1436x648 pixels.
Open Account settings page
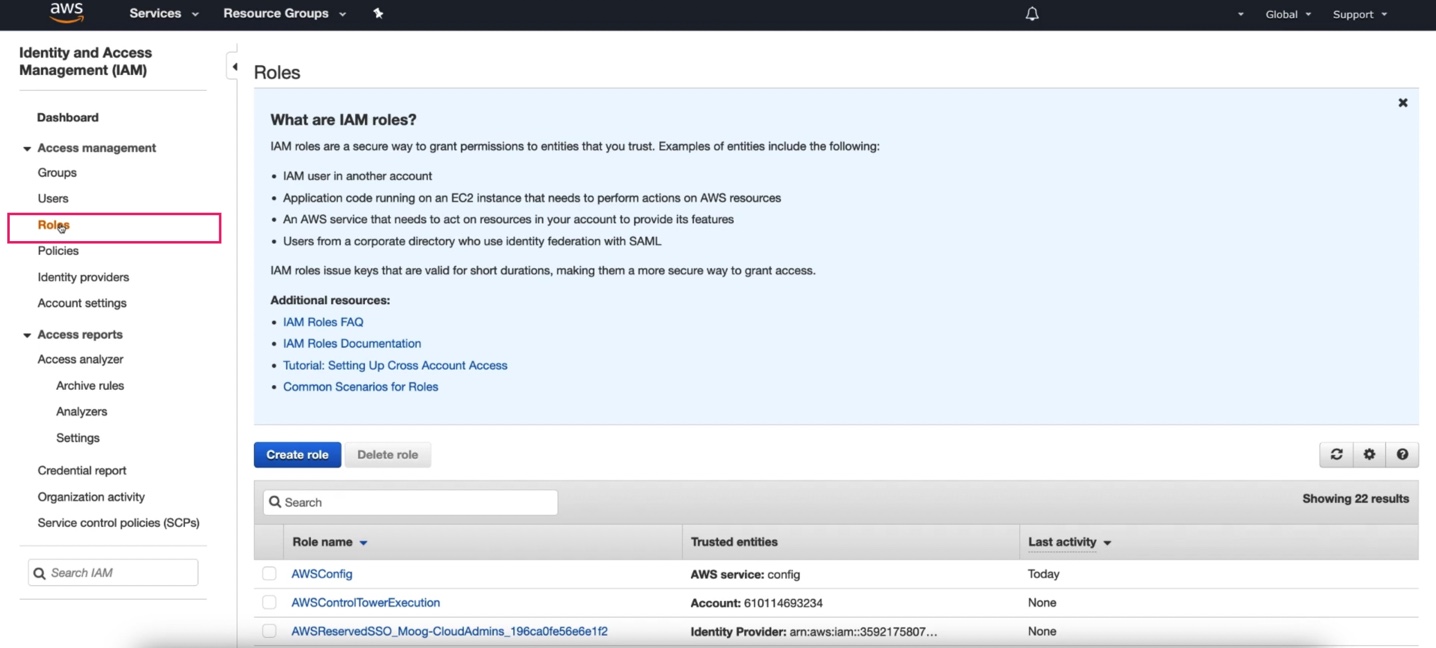pyautogui.click(x=82, y=303)
